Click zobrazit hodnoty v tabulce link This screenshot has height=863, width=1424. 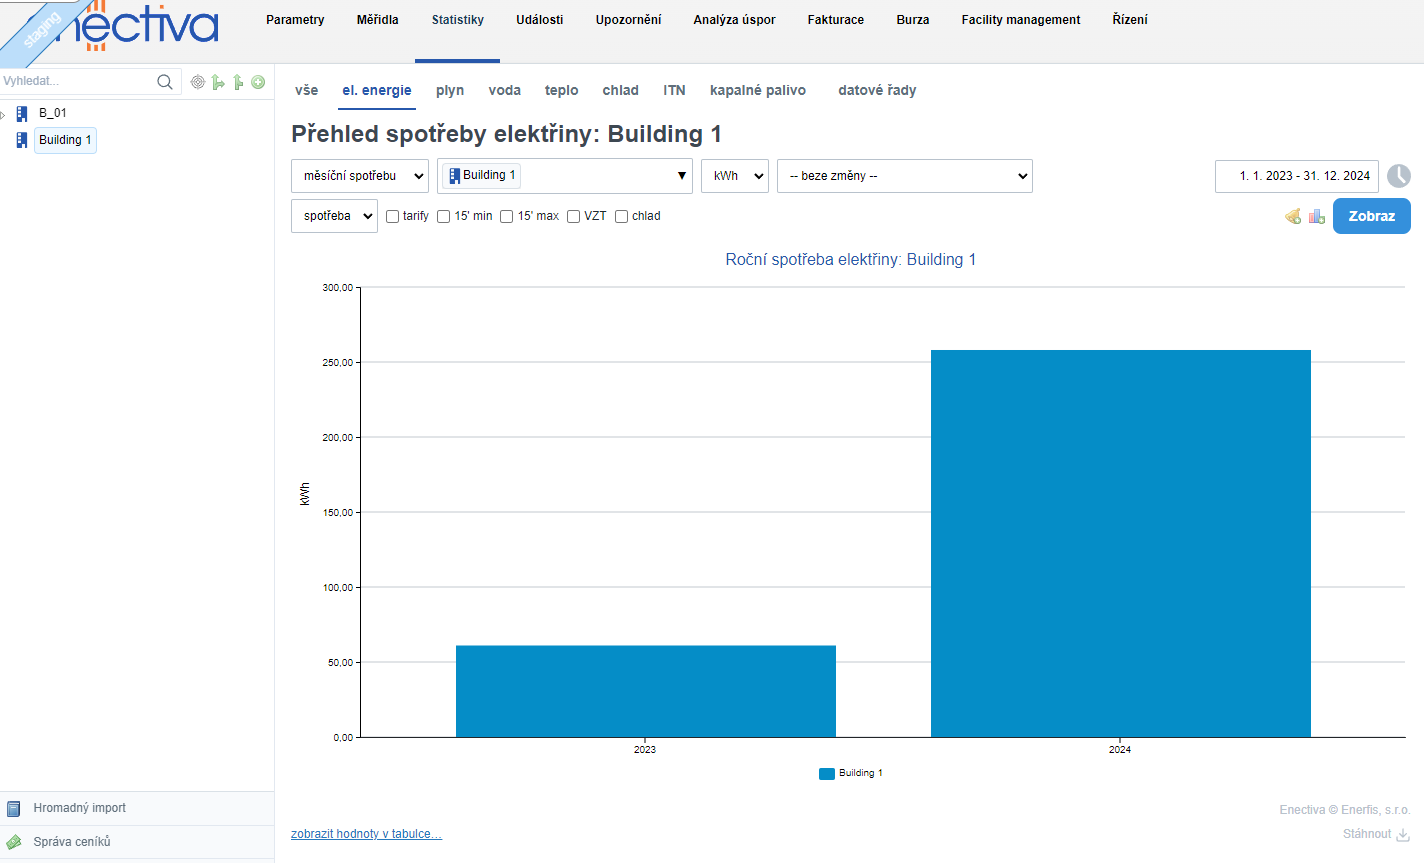tap(366, 834)
